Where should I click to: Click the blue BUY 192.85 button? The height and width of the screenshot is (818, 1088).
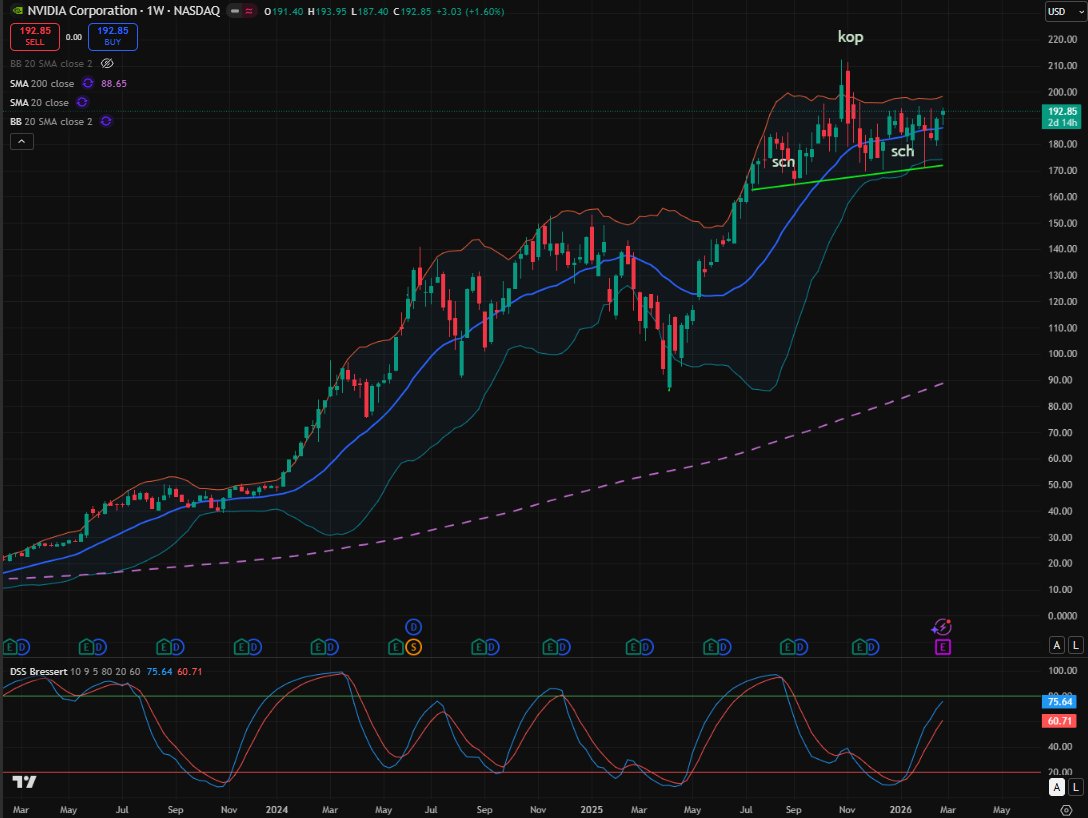tap(112, 36)
